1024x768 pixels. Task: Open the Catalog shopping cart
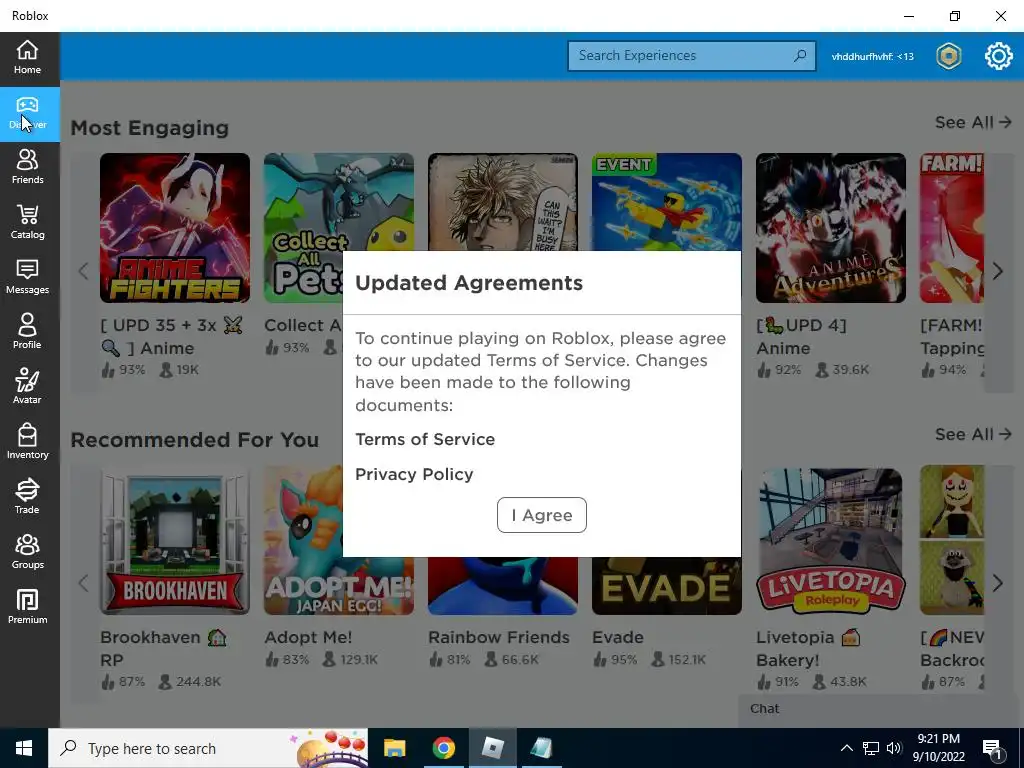click(27, 222)
